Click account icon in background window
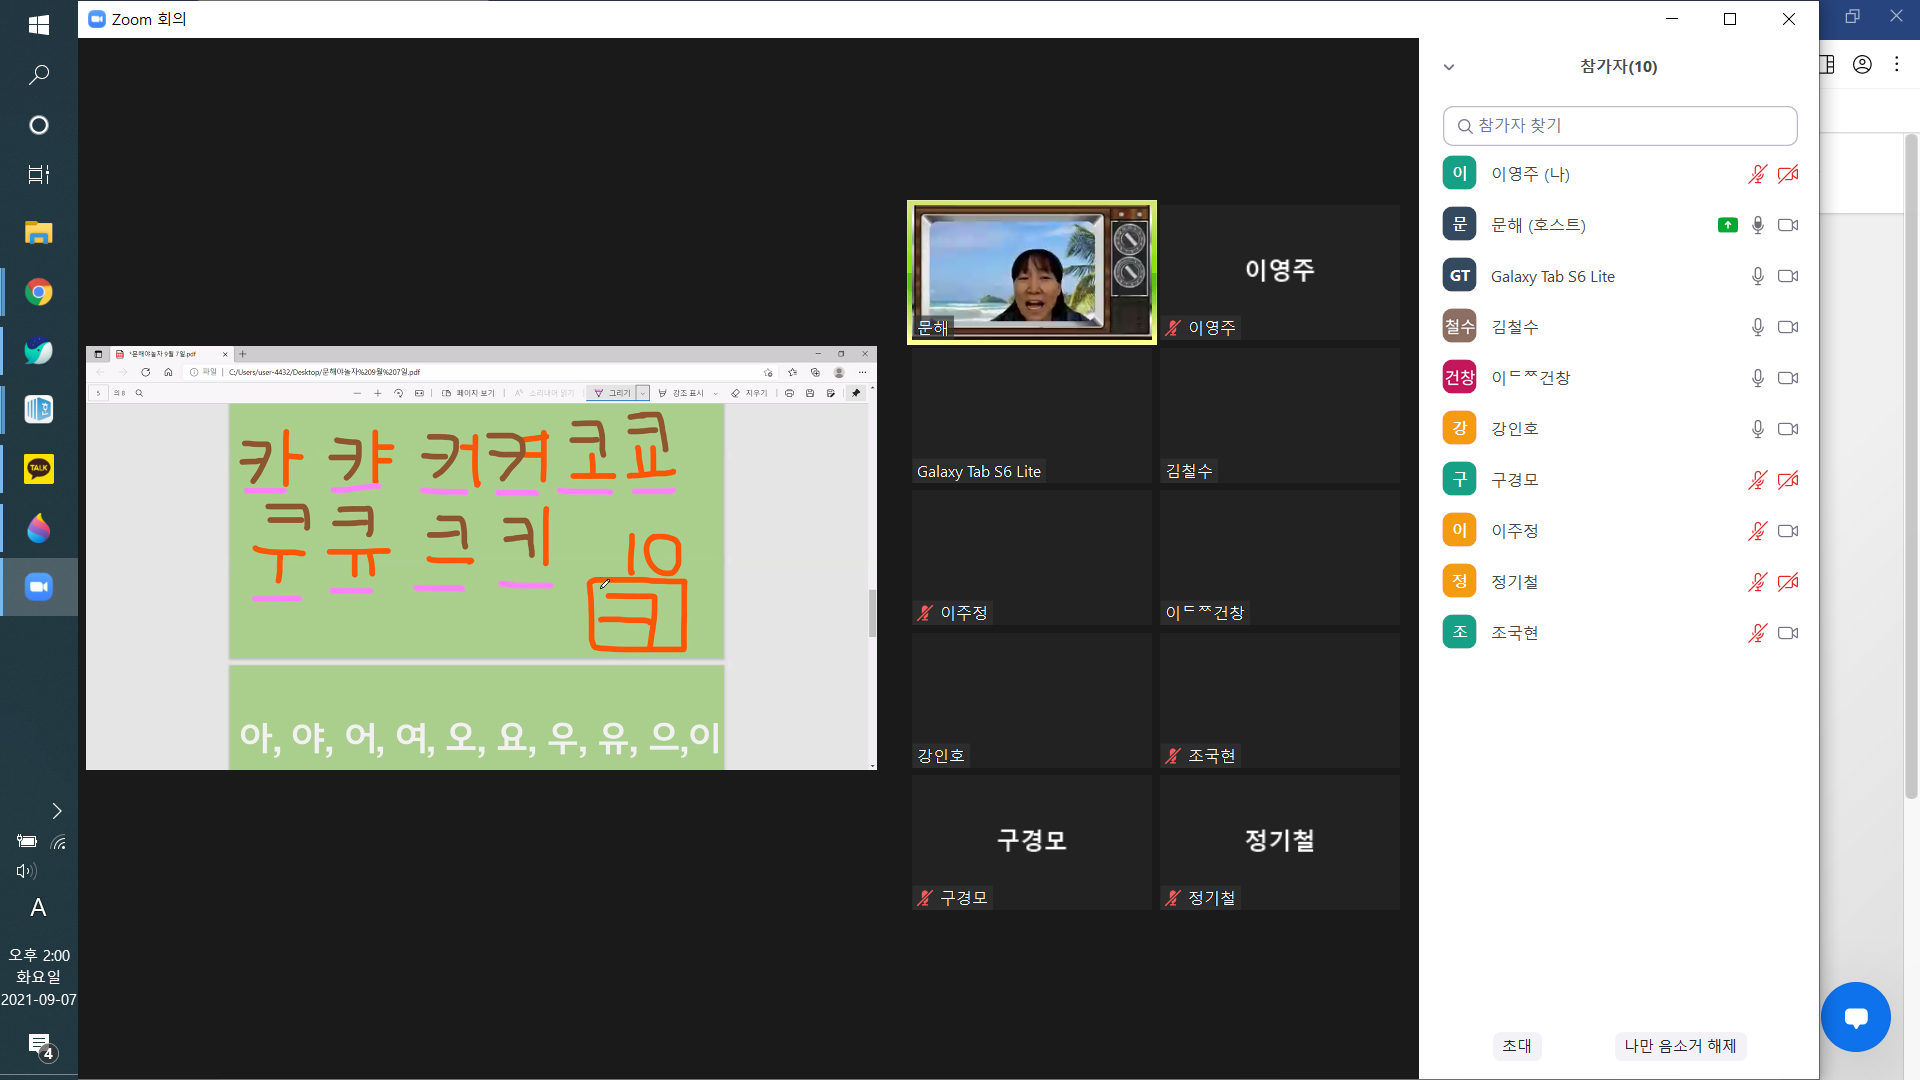1920x1080 pixels. (x=1862, y=65)
